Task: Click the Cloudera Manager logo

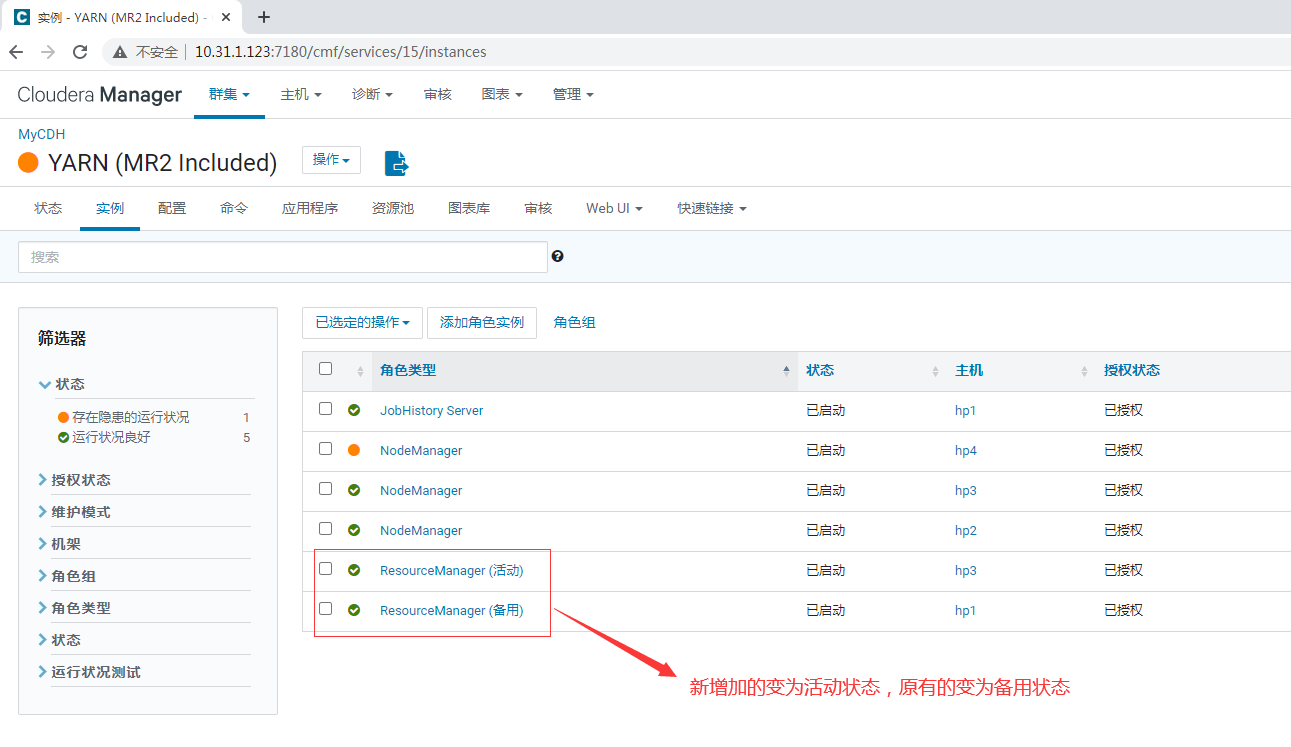Action: [100, 94]
